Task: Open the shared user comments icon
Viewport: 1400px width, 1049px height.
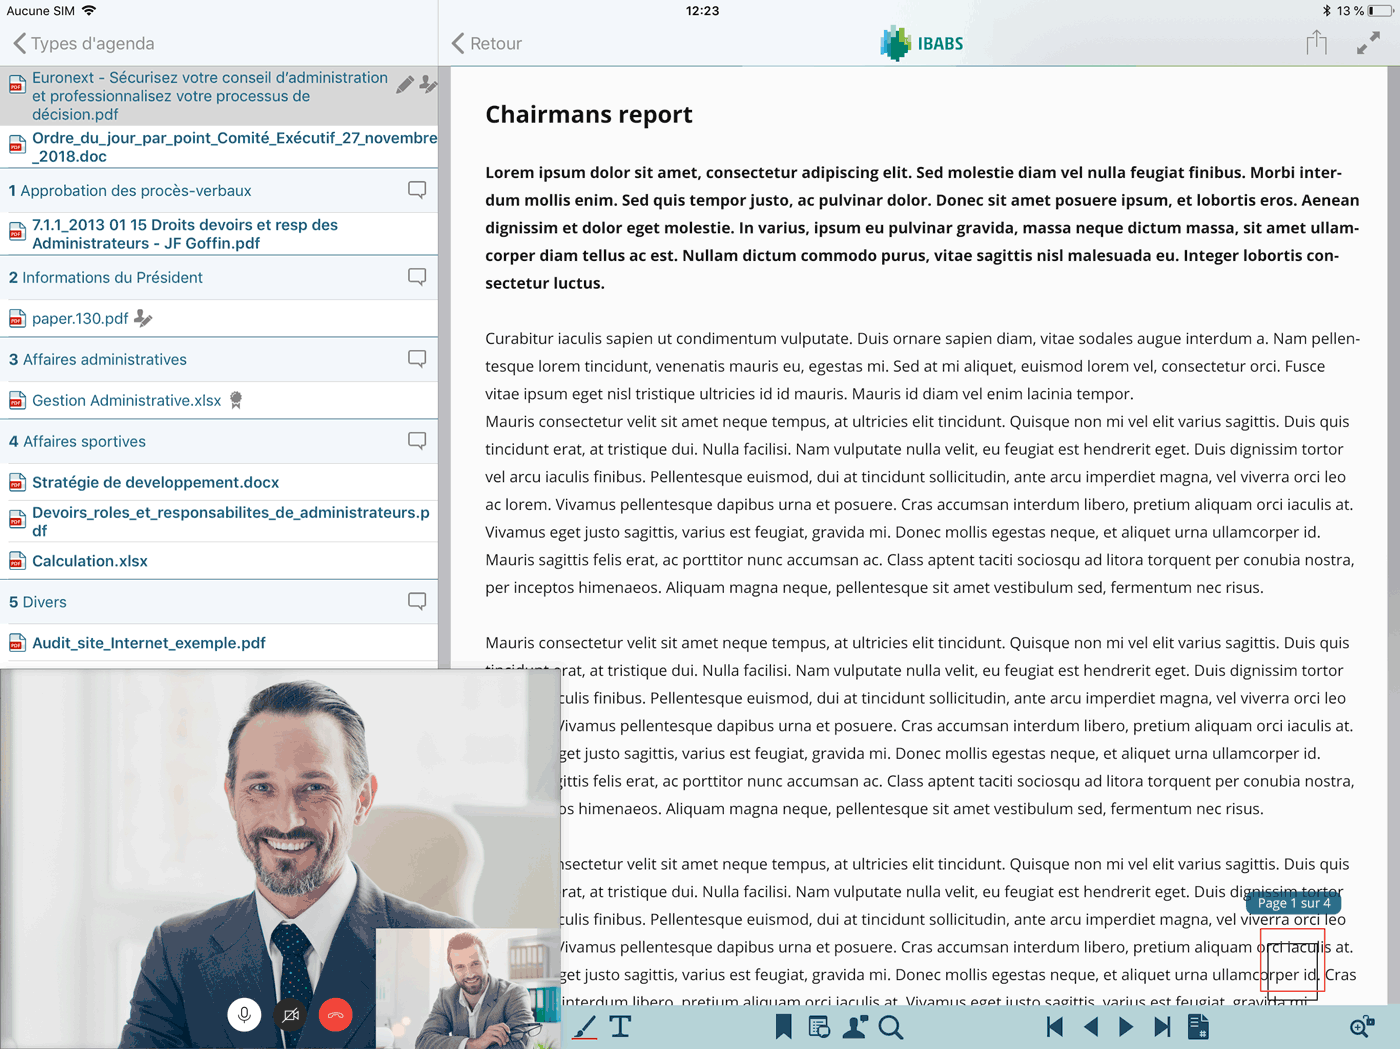Action: coord(855,1027)
